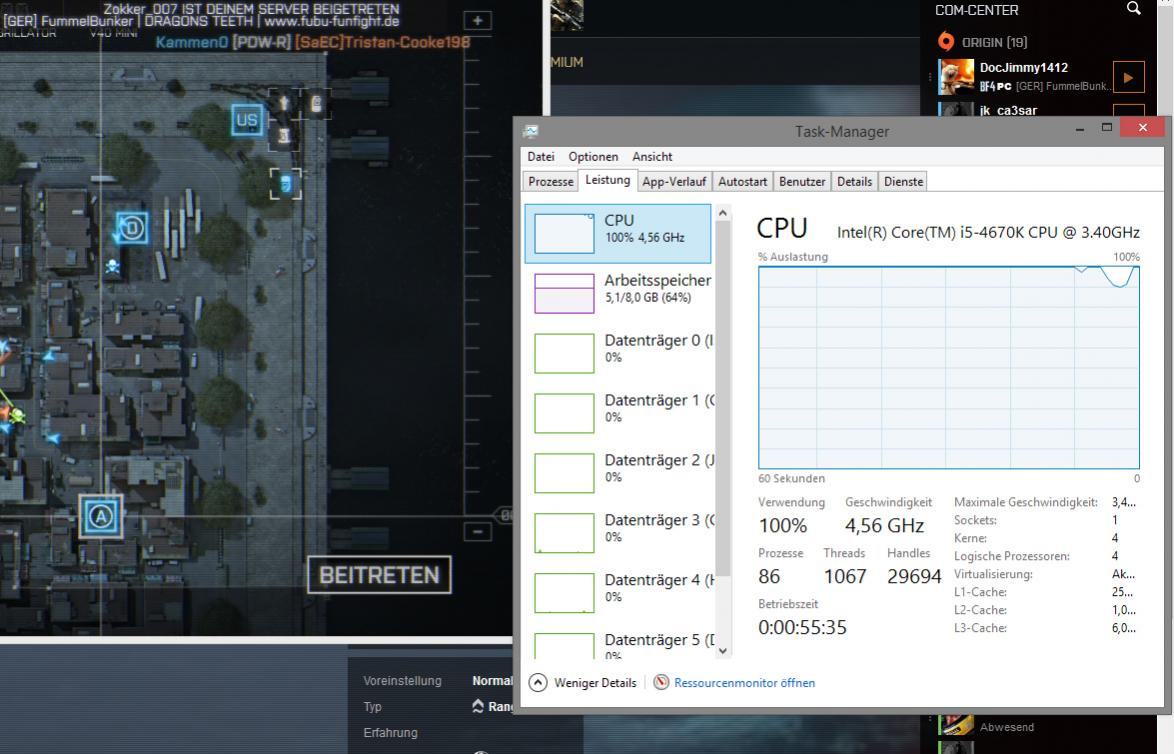Screen dimensions: 1174x754
Task: Click the BEITRETEN join button
Action: [380, 575]
